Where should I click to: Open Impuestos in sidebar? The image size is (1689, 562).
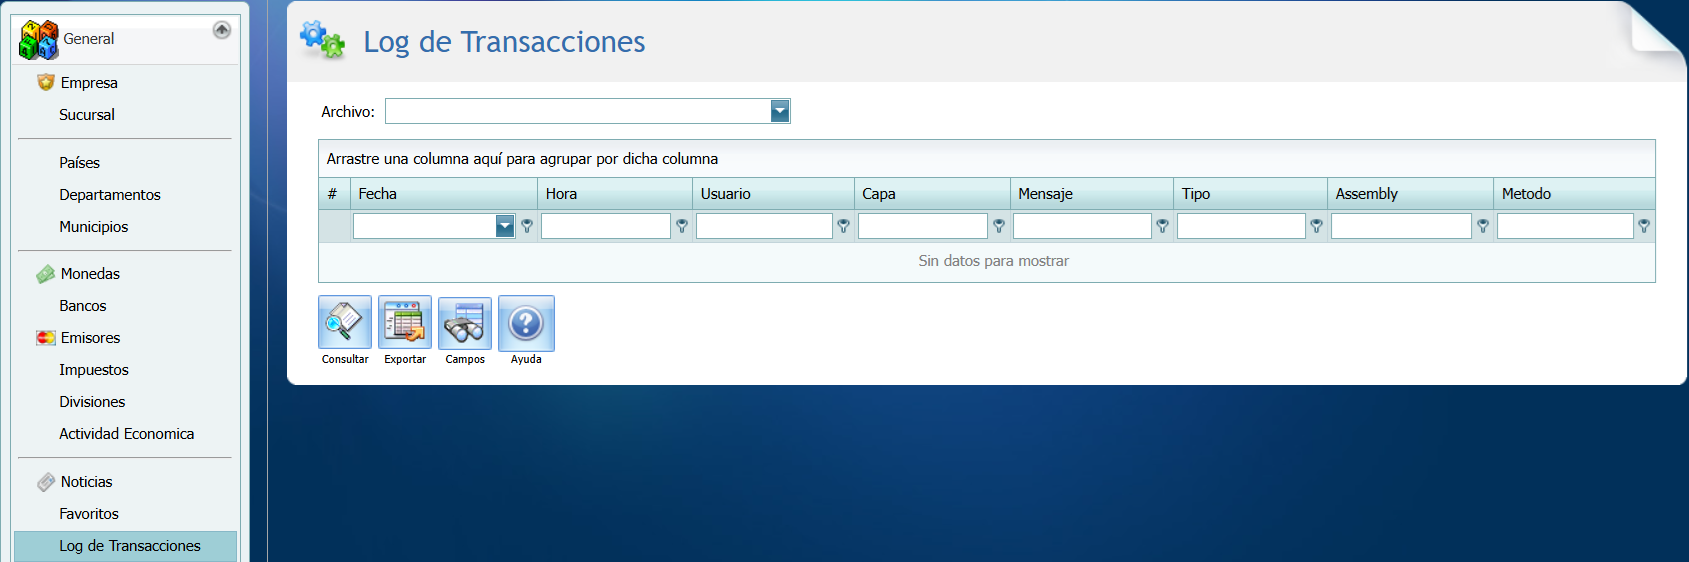tap(94, 370)
